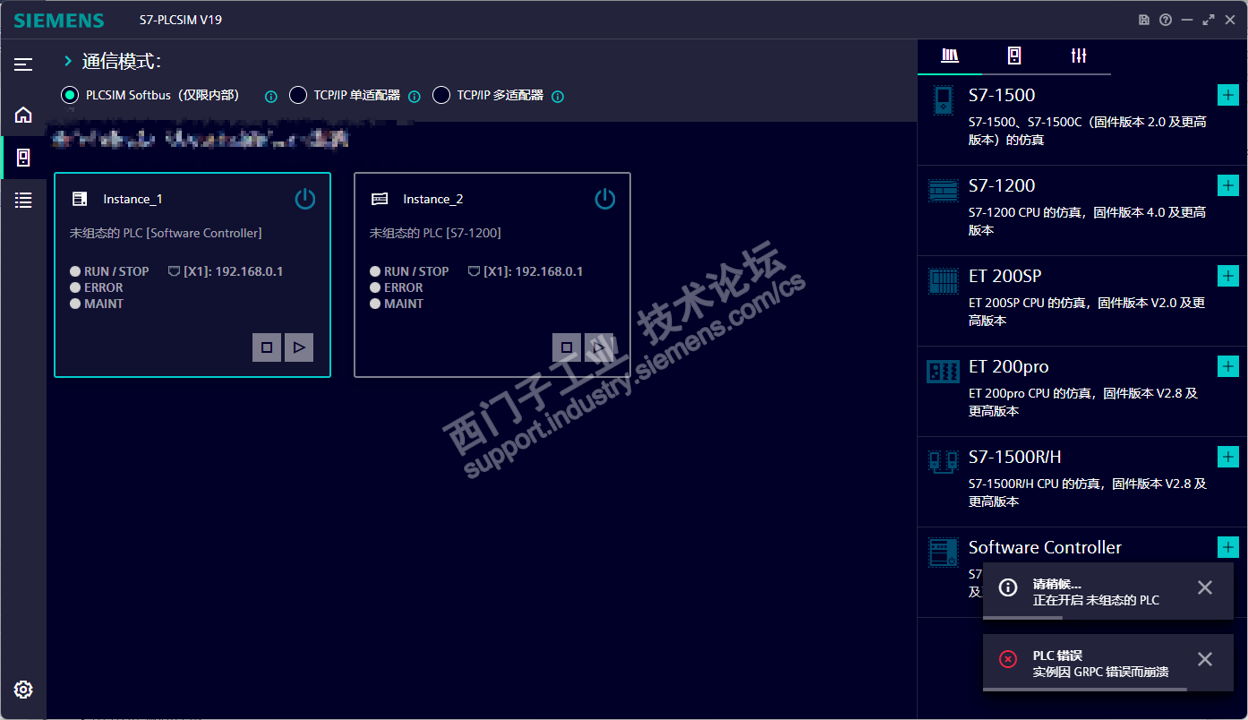Switch to the library tab in right panel
This screenshot has width=1248, height=720.
click(x=950, y=56)
